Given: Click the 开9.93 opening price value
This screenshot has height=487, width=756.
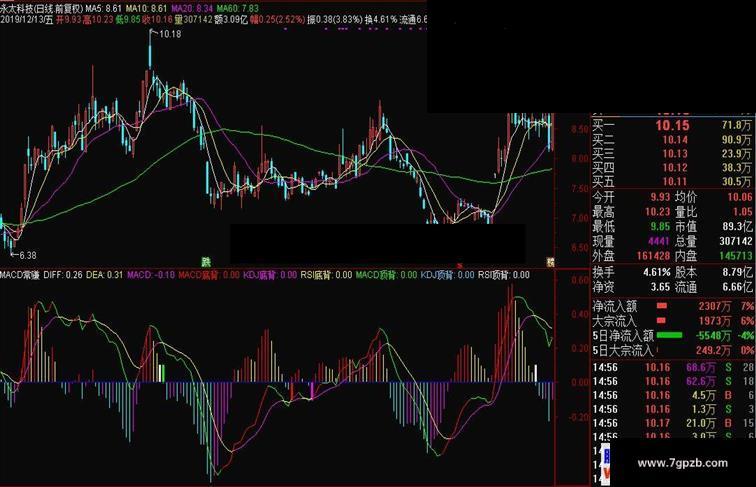Looking at the screenshot, I should [68, 20].
